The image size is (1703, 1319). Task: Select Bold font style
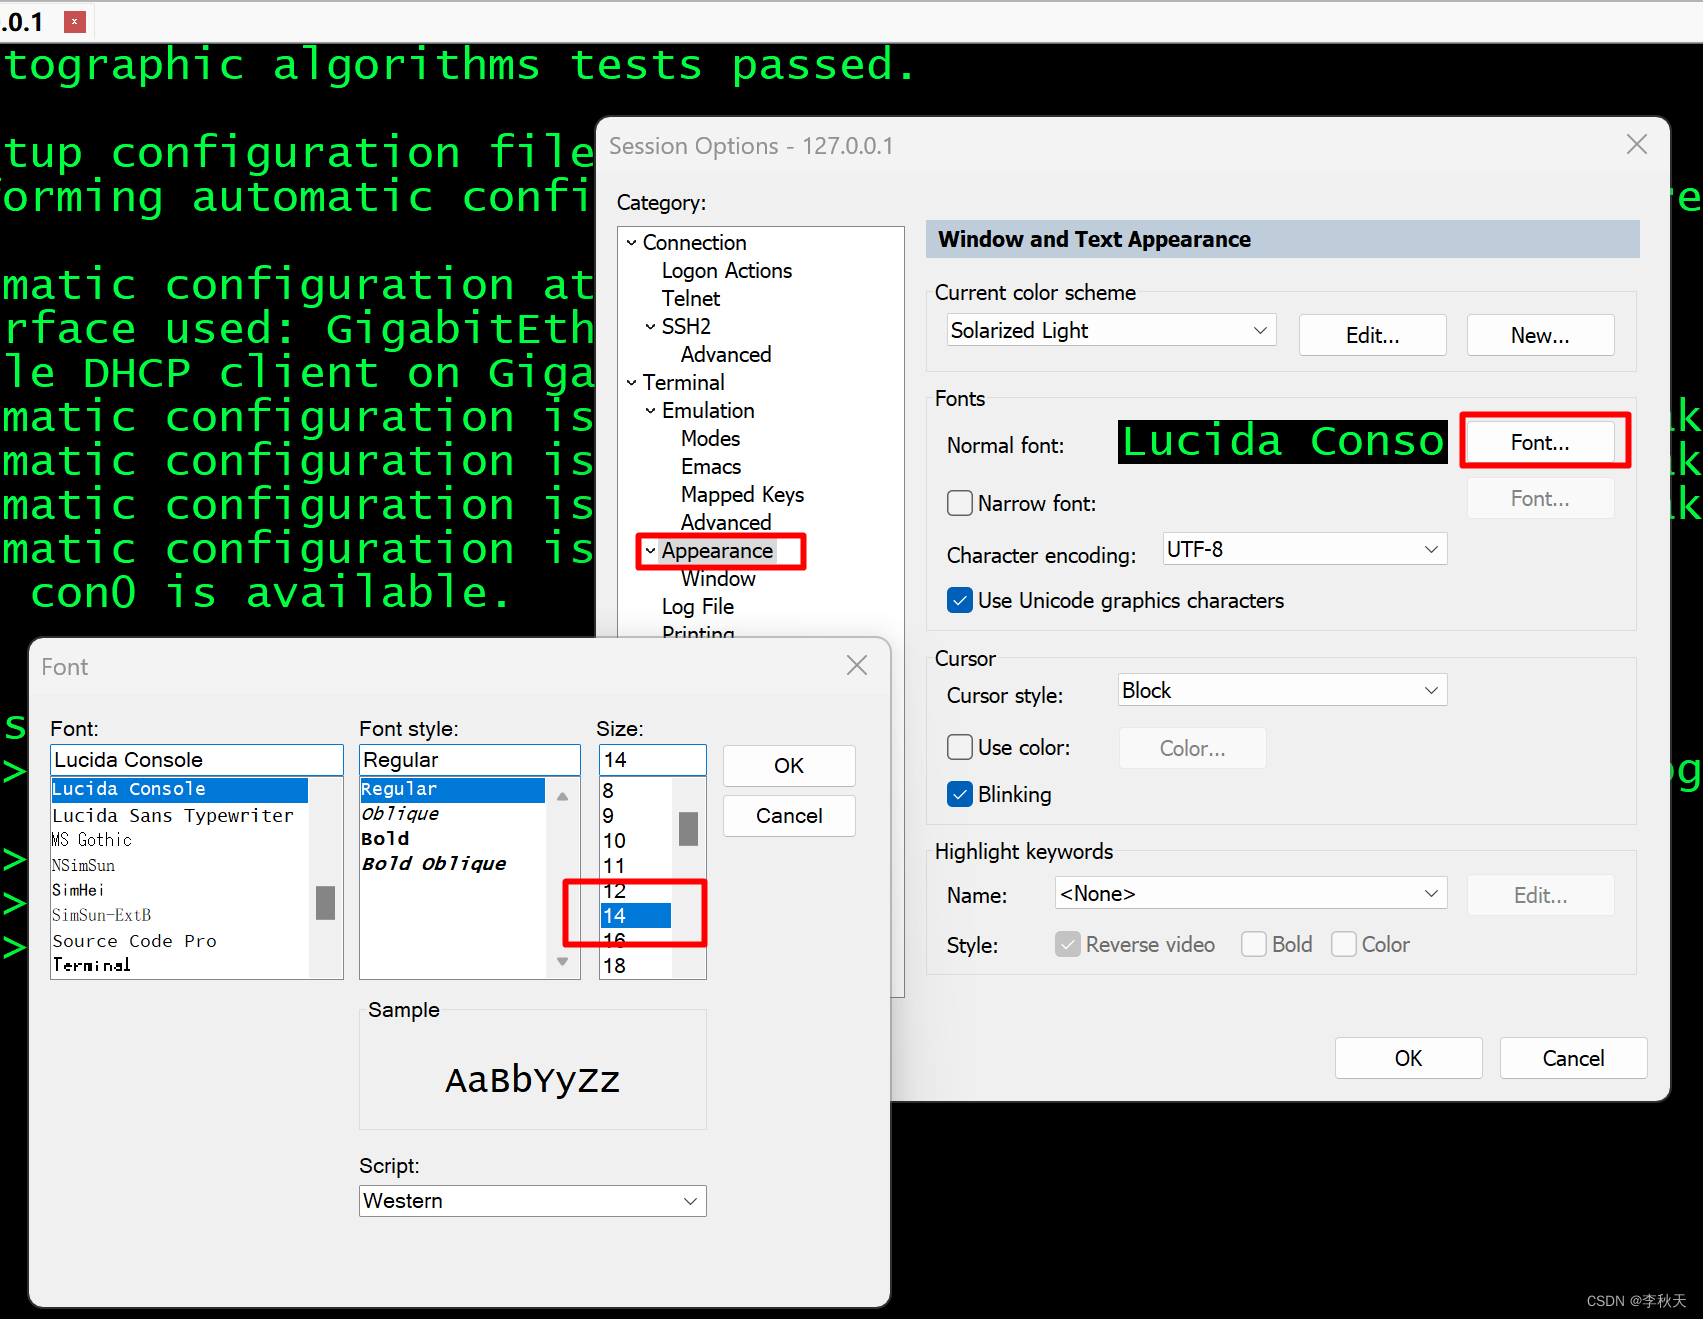[x=385, y=839]
